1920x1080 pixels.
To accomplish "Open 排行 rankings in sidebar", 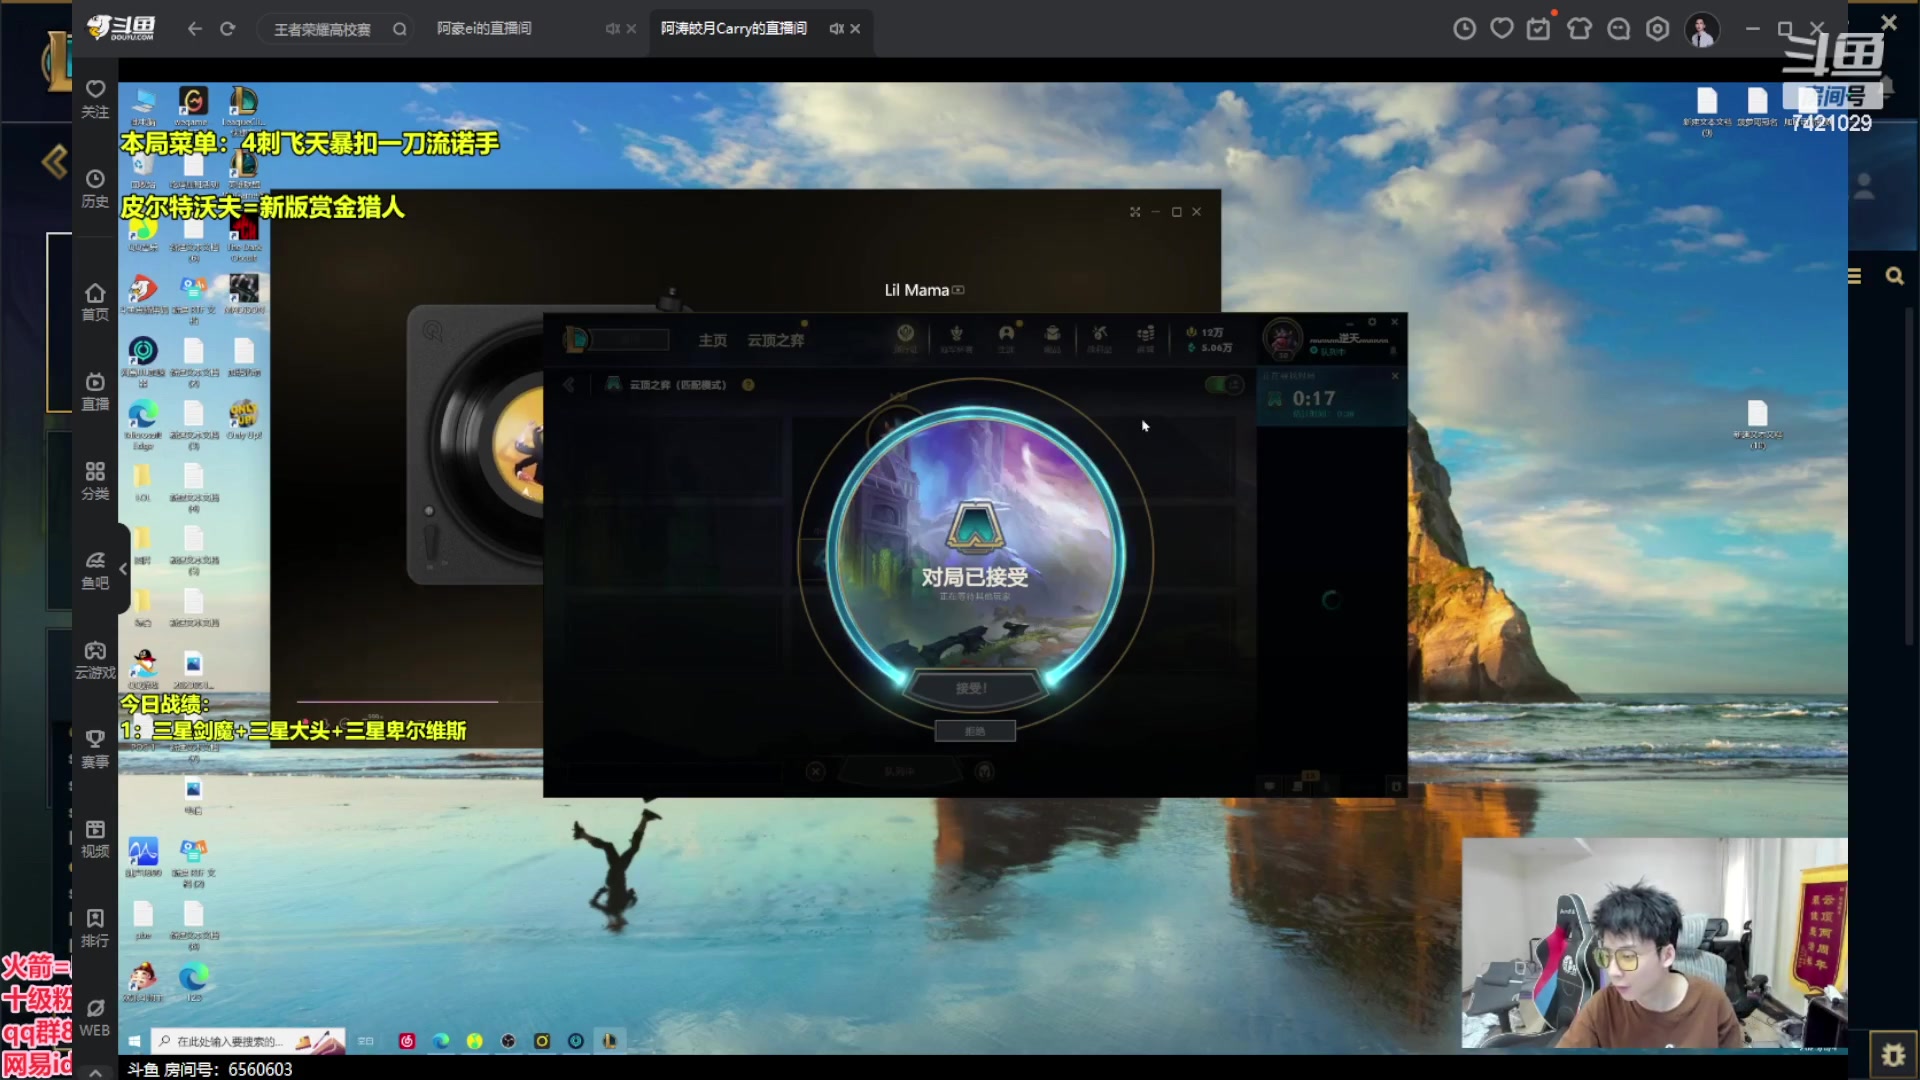I will 95,928.
